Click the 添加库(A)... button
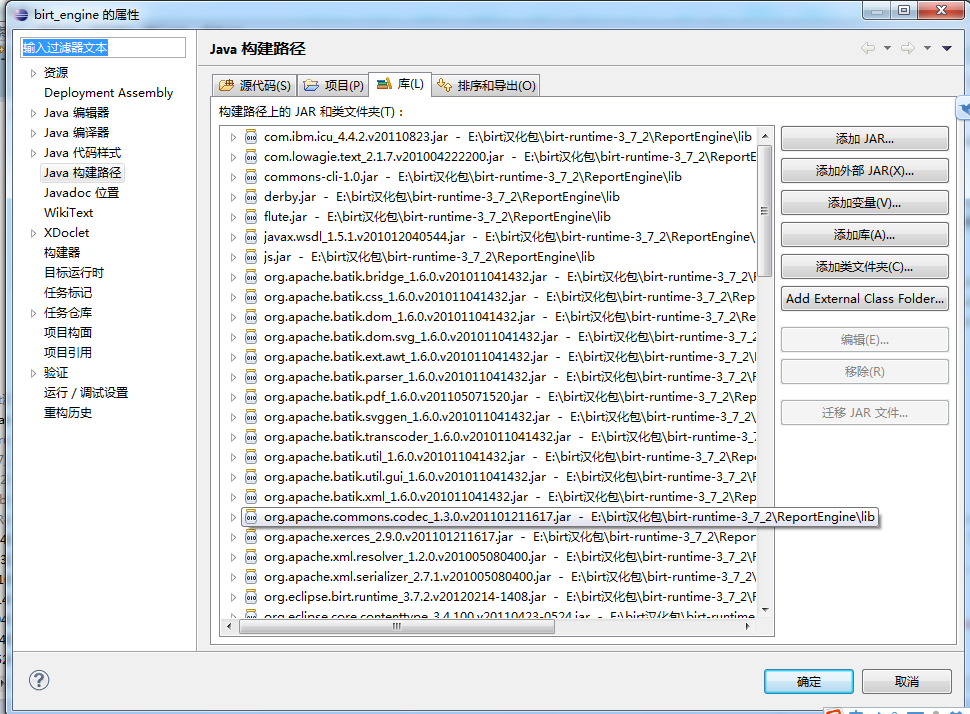 [864, 235]
